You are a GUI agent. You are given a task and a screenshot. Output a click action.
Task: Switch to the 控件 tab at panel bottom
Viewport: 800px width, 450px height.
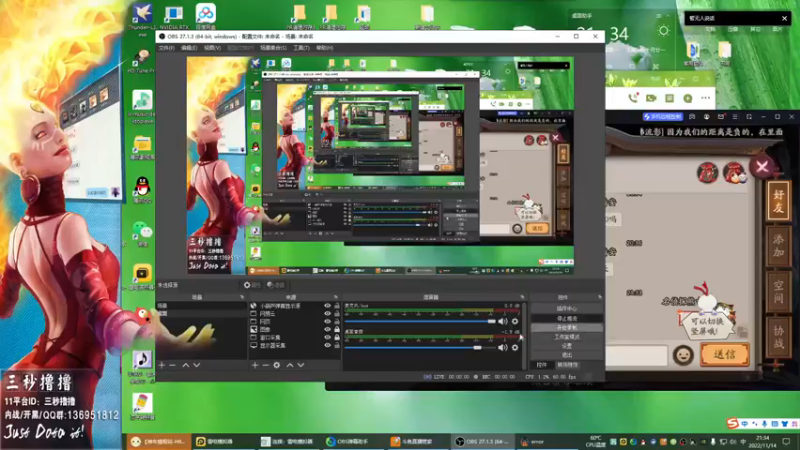[542, 365]
